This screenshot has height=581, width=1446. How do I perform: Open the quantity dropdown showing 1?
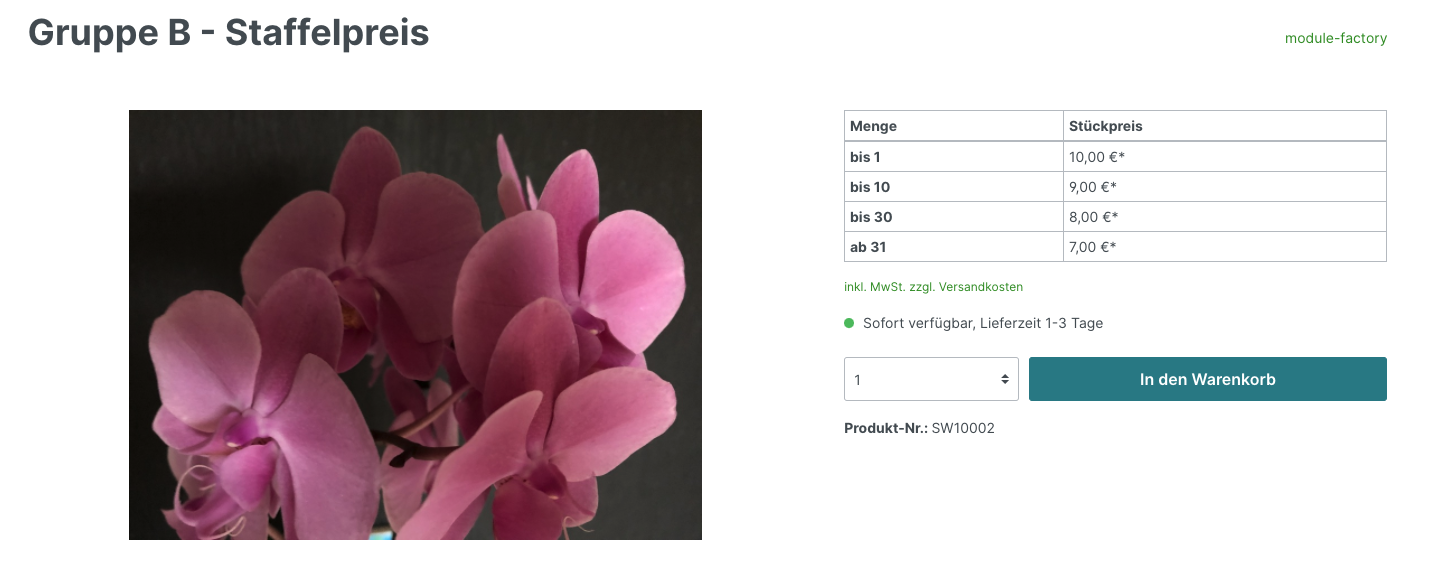coord(931,379)
